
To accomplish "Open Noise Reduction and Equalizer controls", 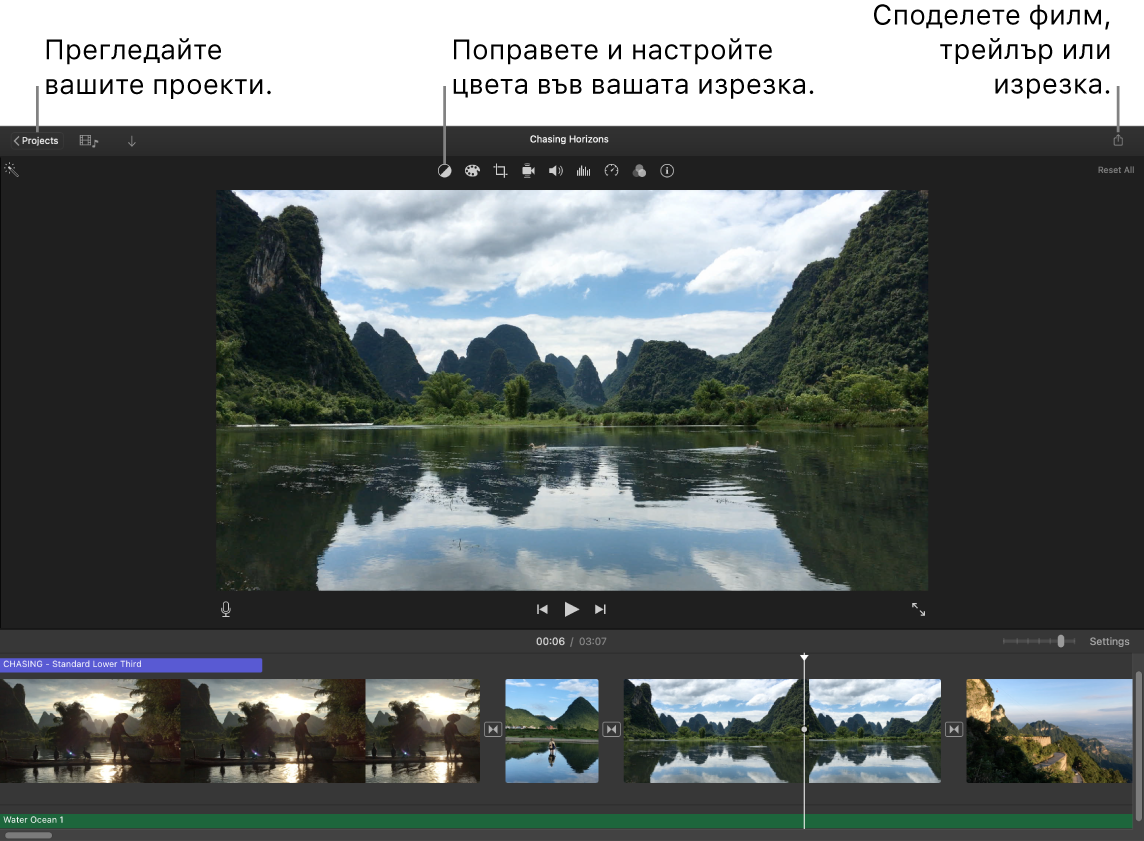I will [583, 170].
